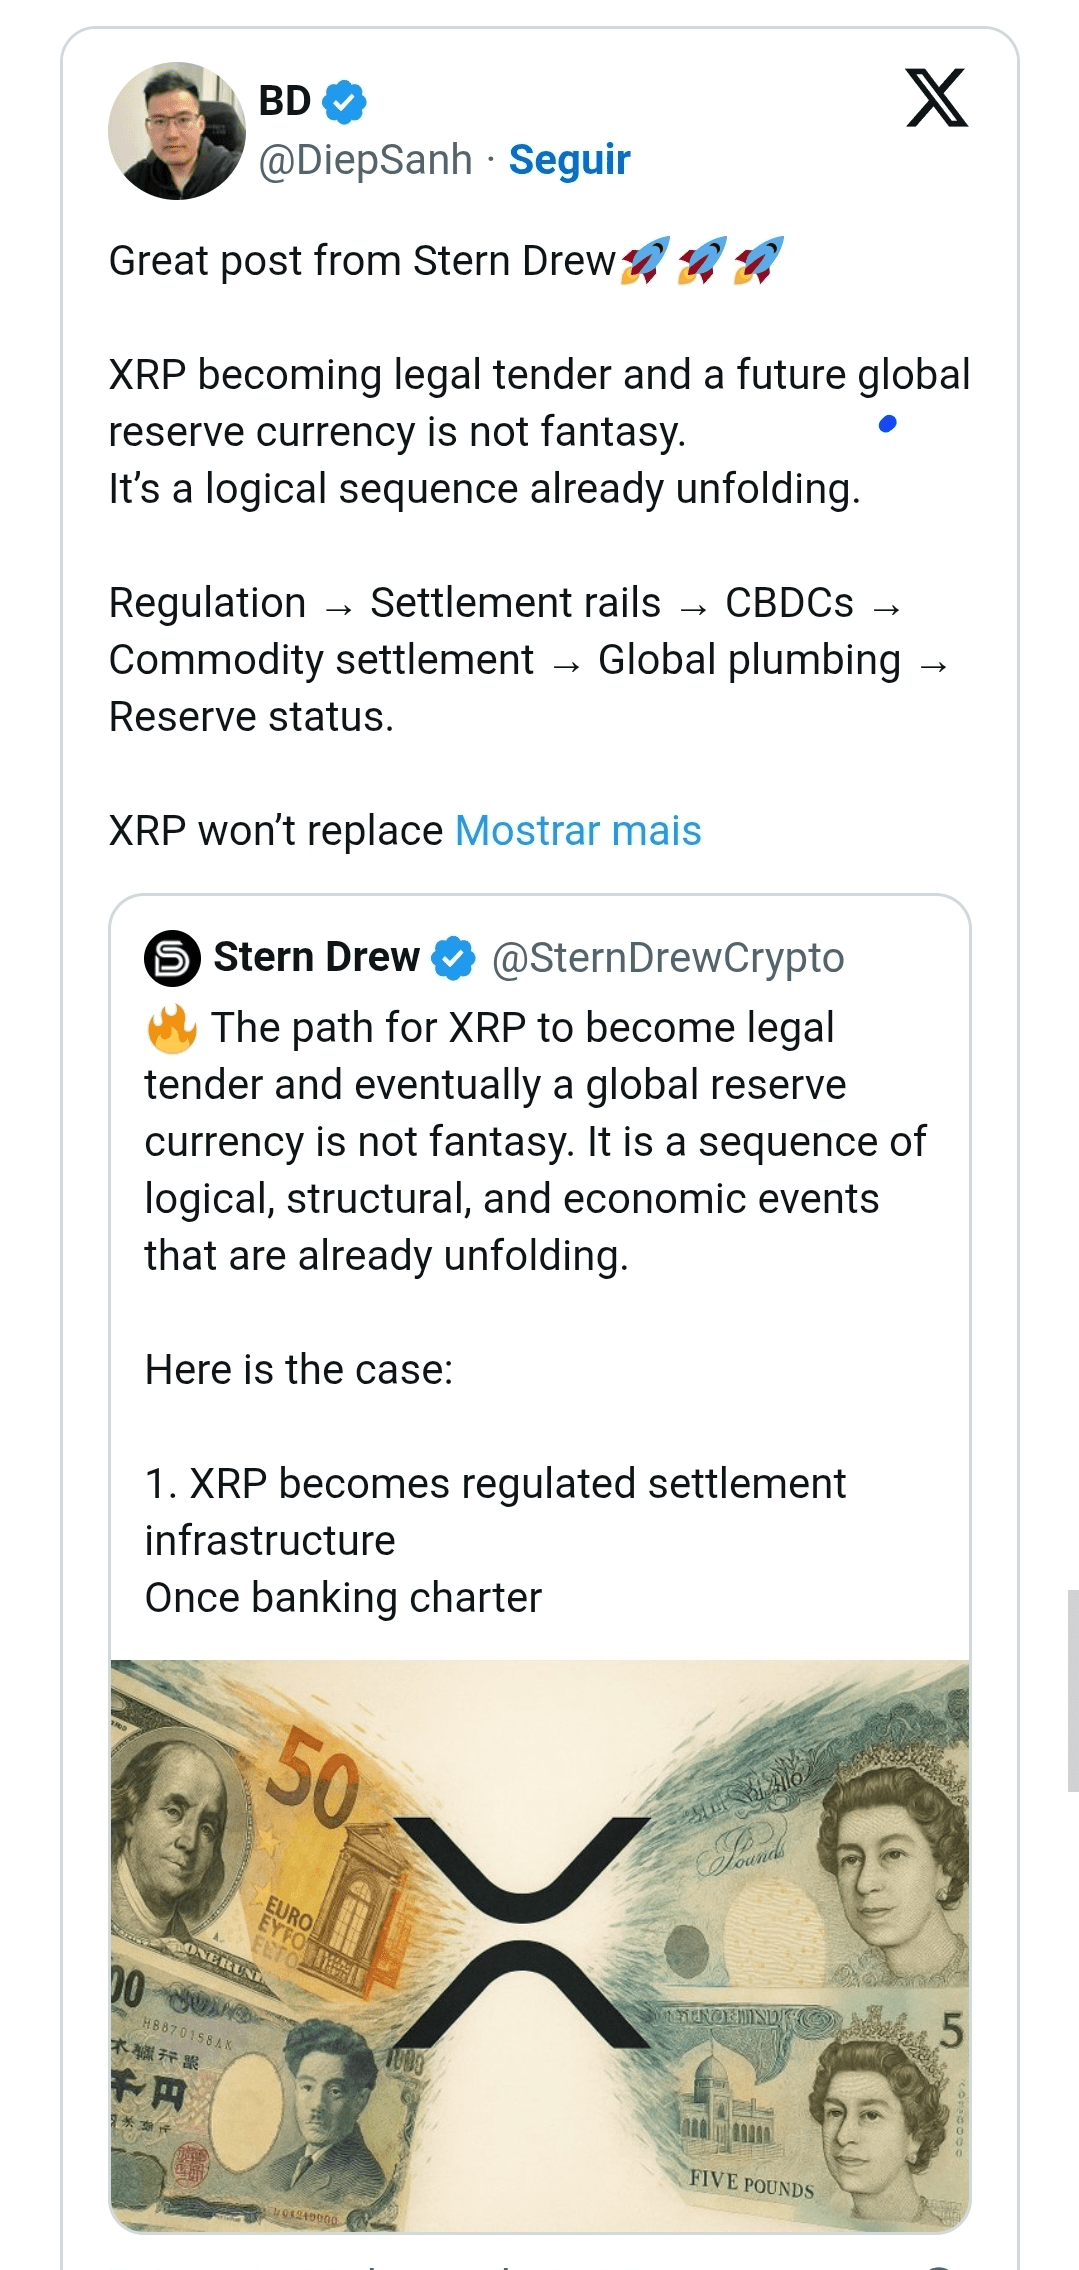The height and width of the screenshot is (2270, 1079).
Task: Open the @SternDrewCrypto handle
Action: pyautogui.click(x=668, y=958)
